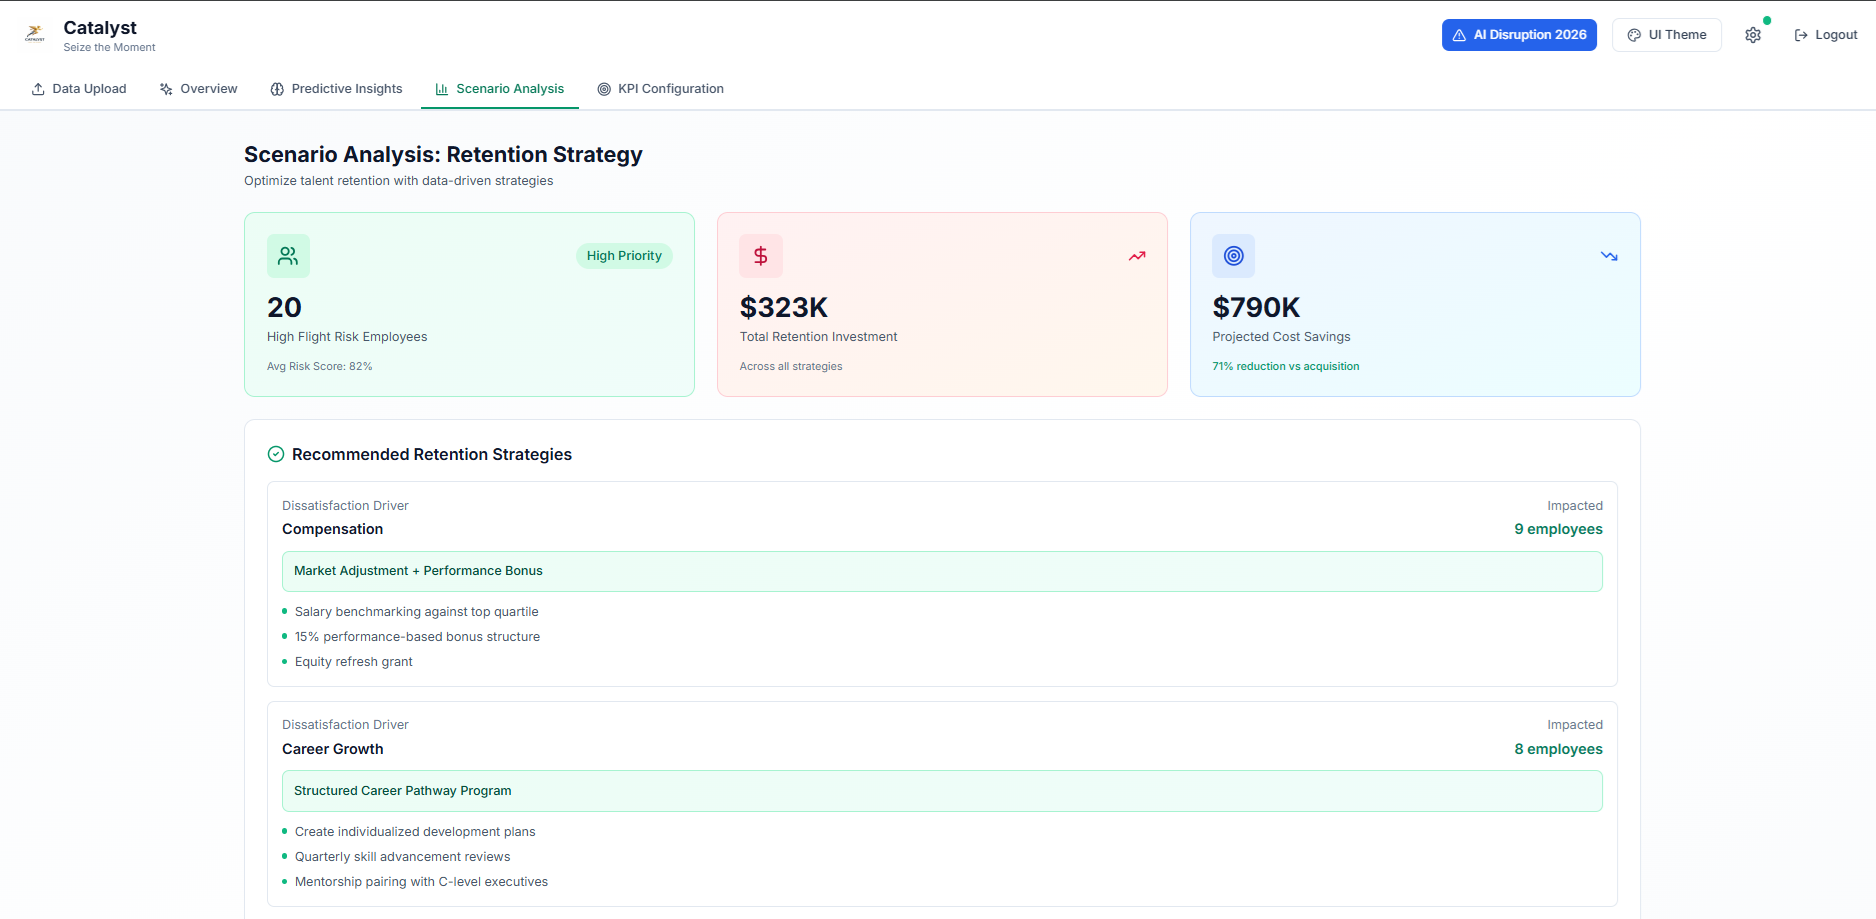Select Structured Career Pathway Program strategy
1876x919 pixels.
(942, 791)
